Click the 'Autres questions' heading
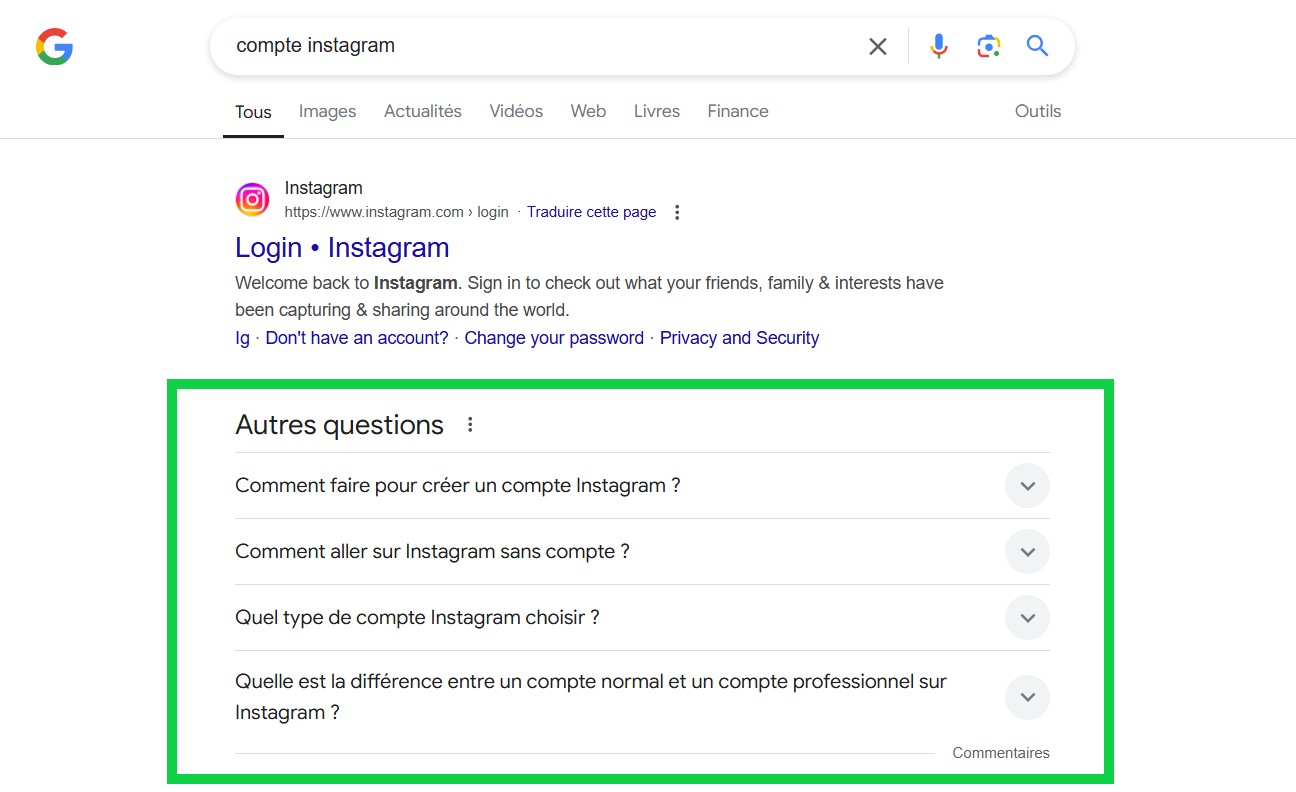The height and width of the screenshot is (792, 1296). (339, 425)
